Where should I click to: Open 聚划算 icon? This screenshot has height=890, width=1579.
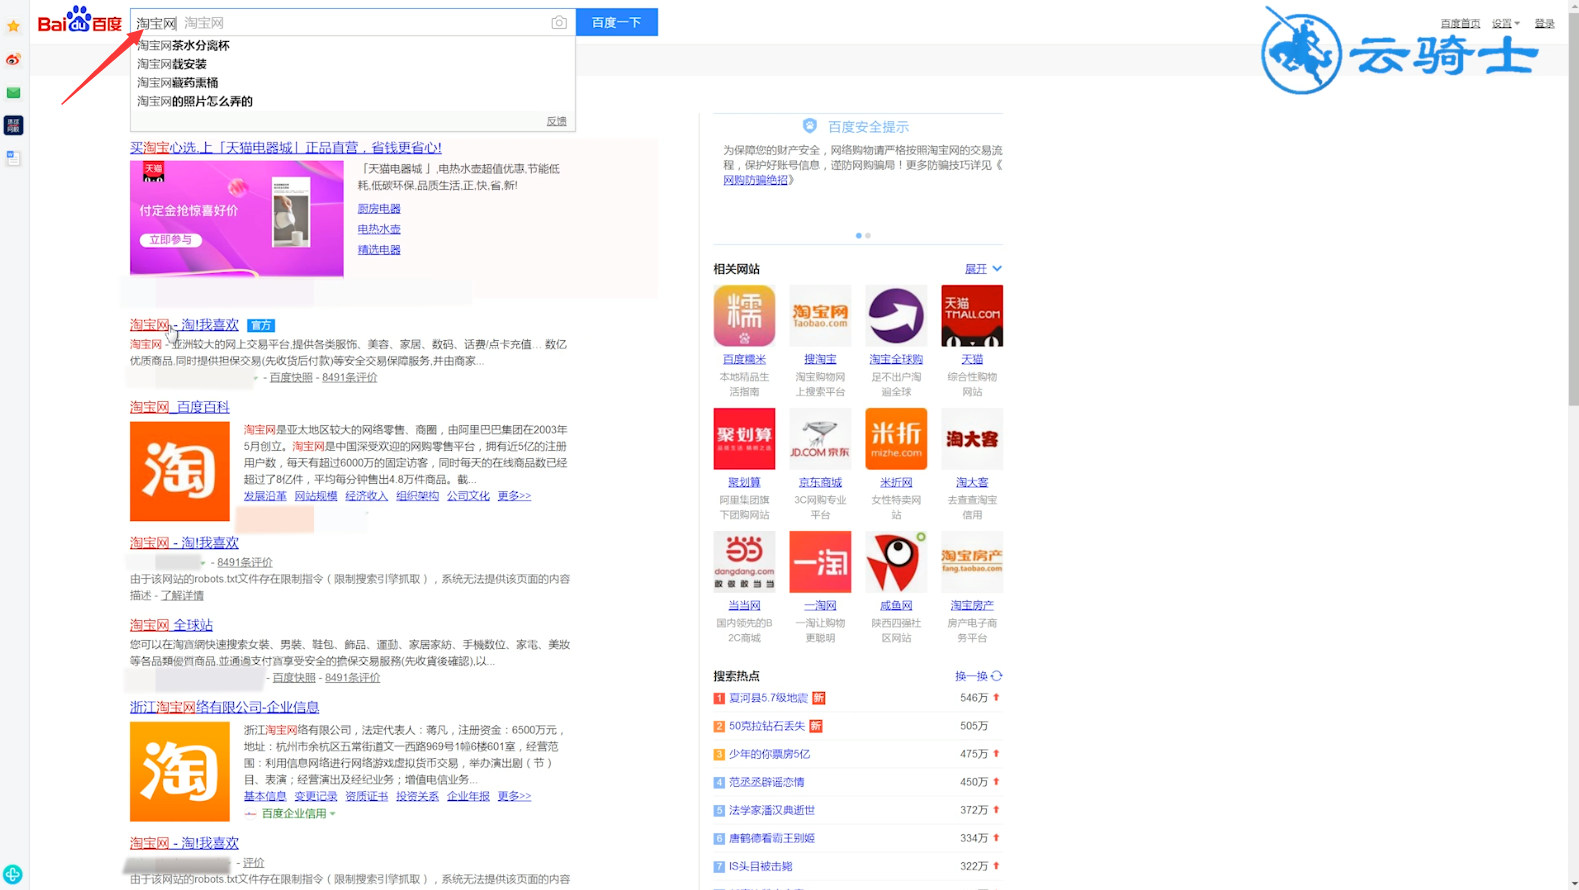(x=744, y=439)
